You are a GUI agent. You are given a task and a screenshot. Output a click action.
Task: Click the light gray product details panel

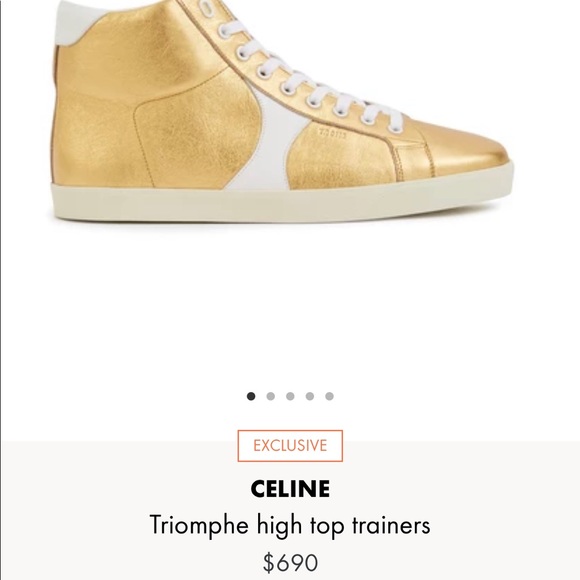(x=290, y=510)
